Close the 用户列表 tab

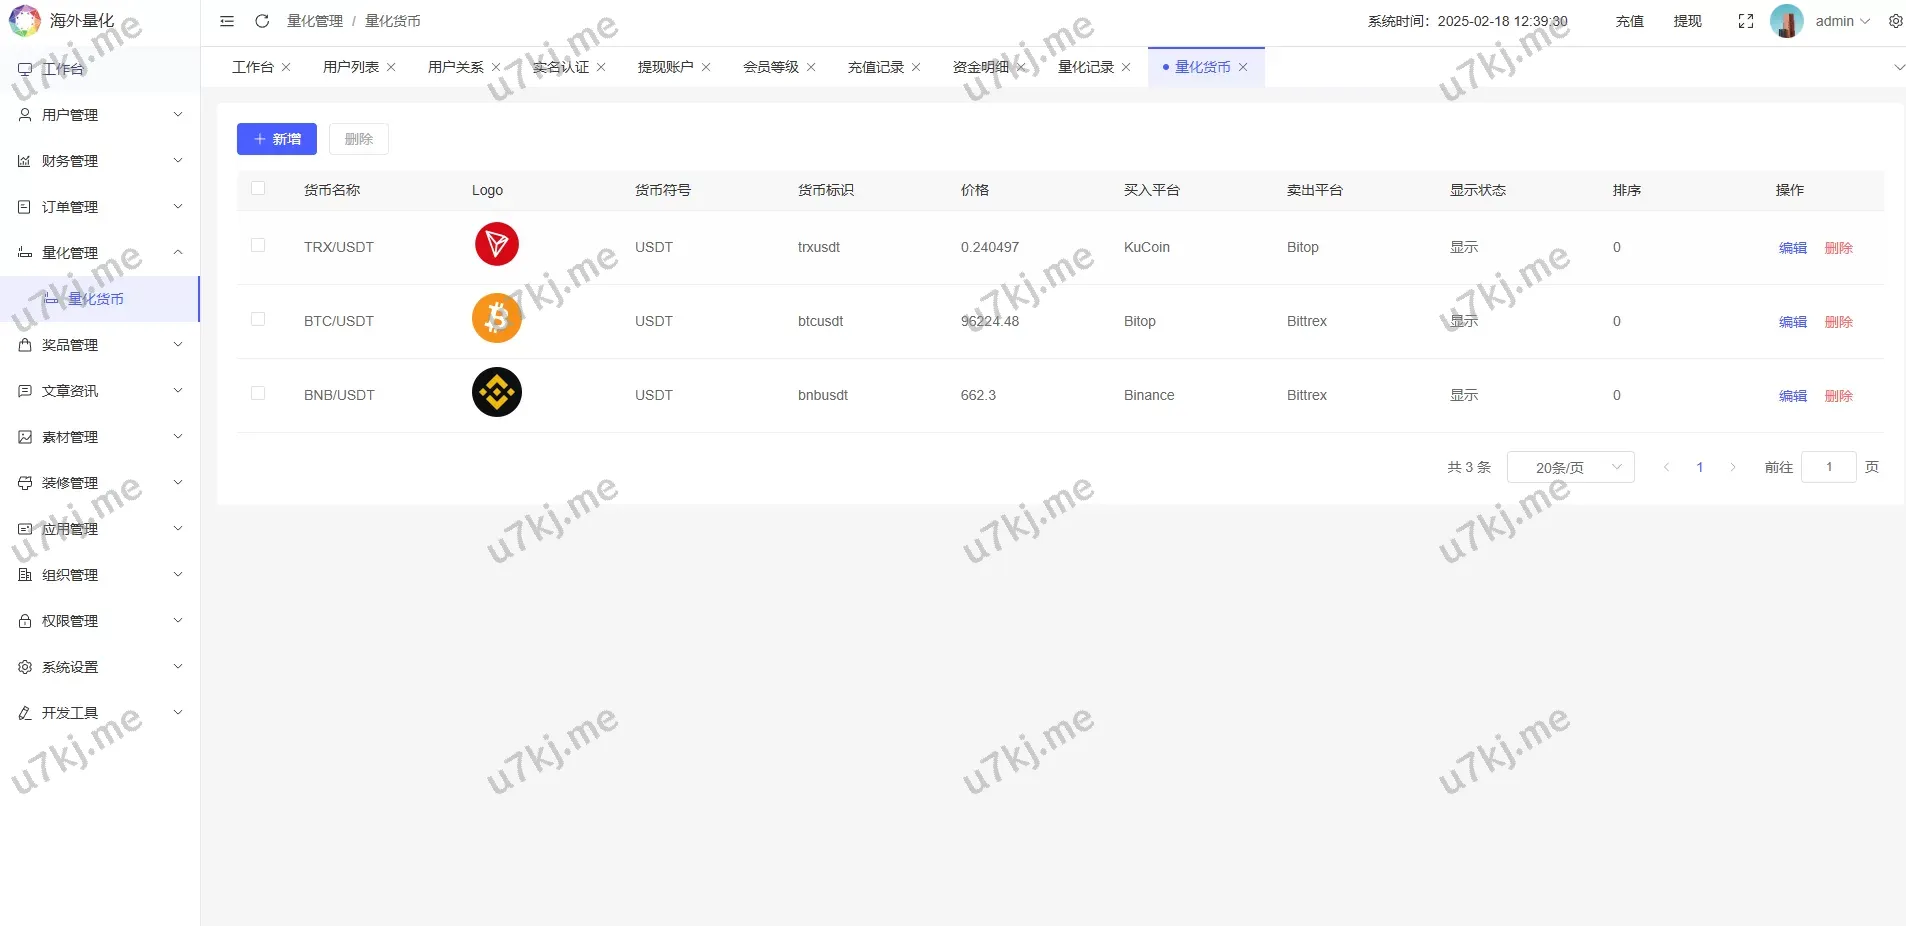[391, 67]
